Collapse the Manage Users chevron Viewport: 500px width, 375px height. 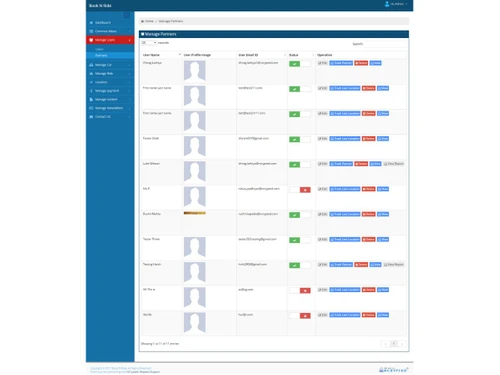[130, 40]
